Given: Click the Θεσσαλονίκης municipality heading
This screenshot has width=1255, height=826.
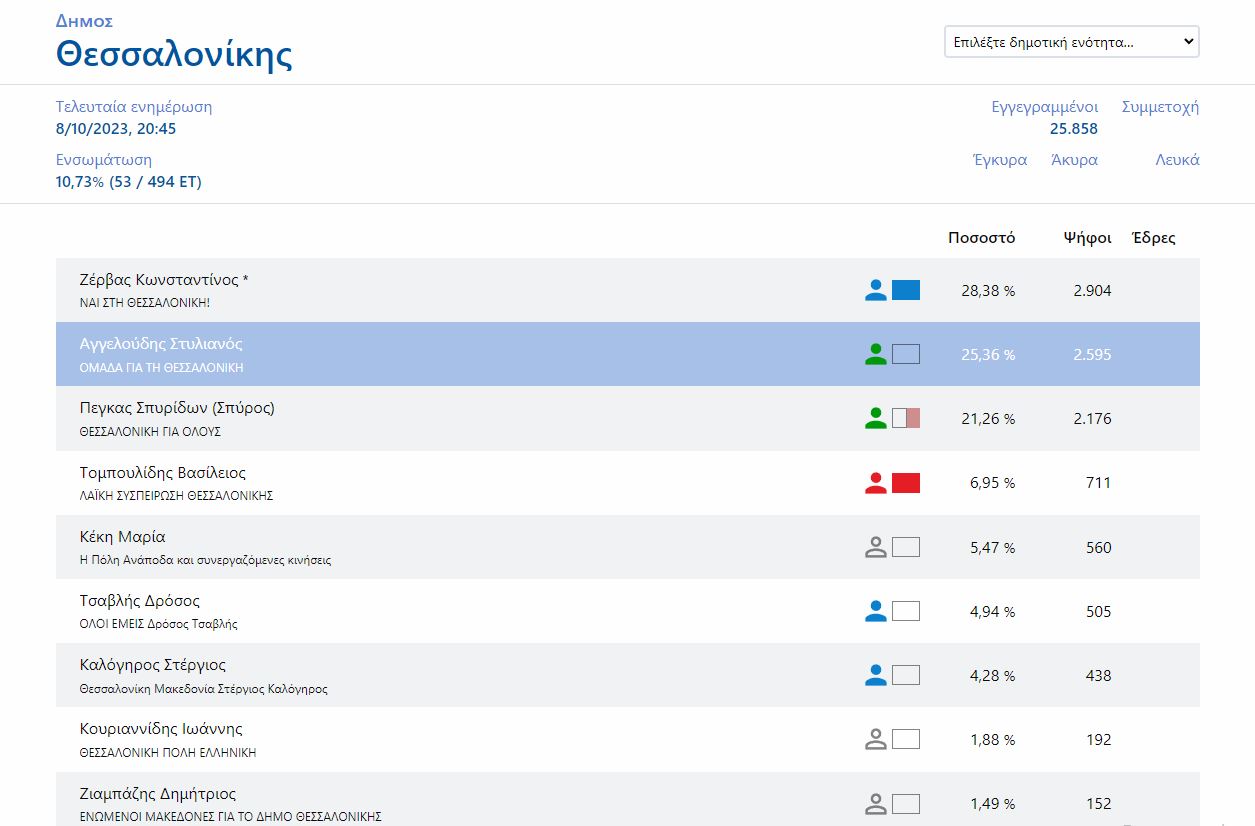Looking at the screenshot, I should (x=174, y=53).
